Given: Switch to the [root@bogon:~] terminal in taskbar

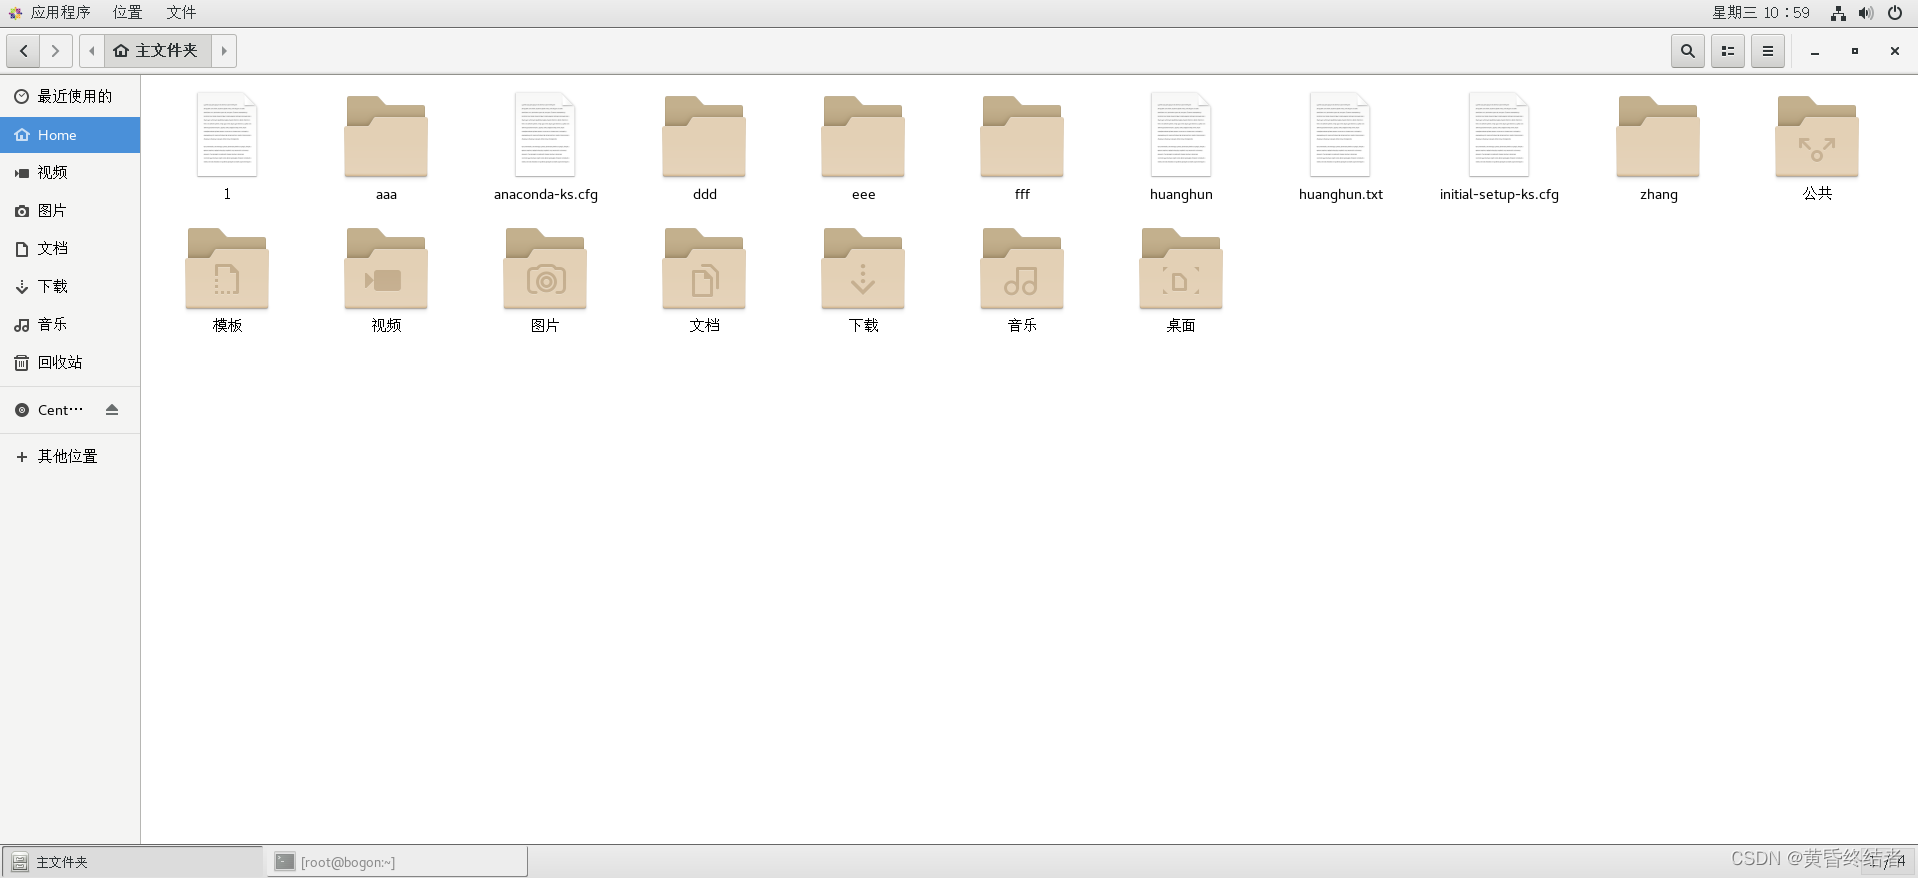Looking at the screenshot, I should point(397,862).
